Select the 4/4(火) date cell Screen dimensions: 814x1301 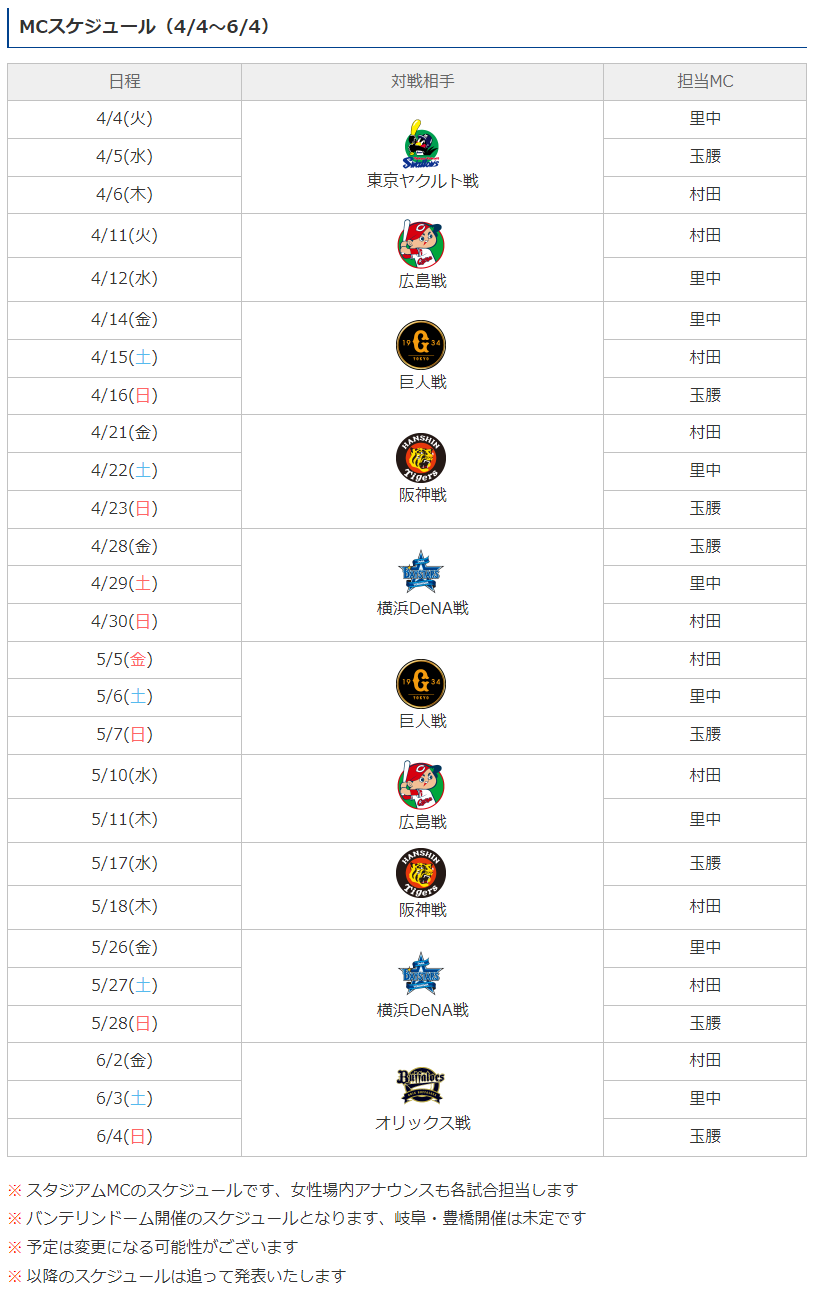pos(124,119)
